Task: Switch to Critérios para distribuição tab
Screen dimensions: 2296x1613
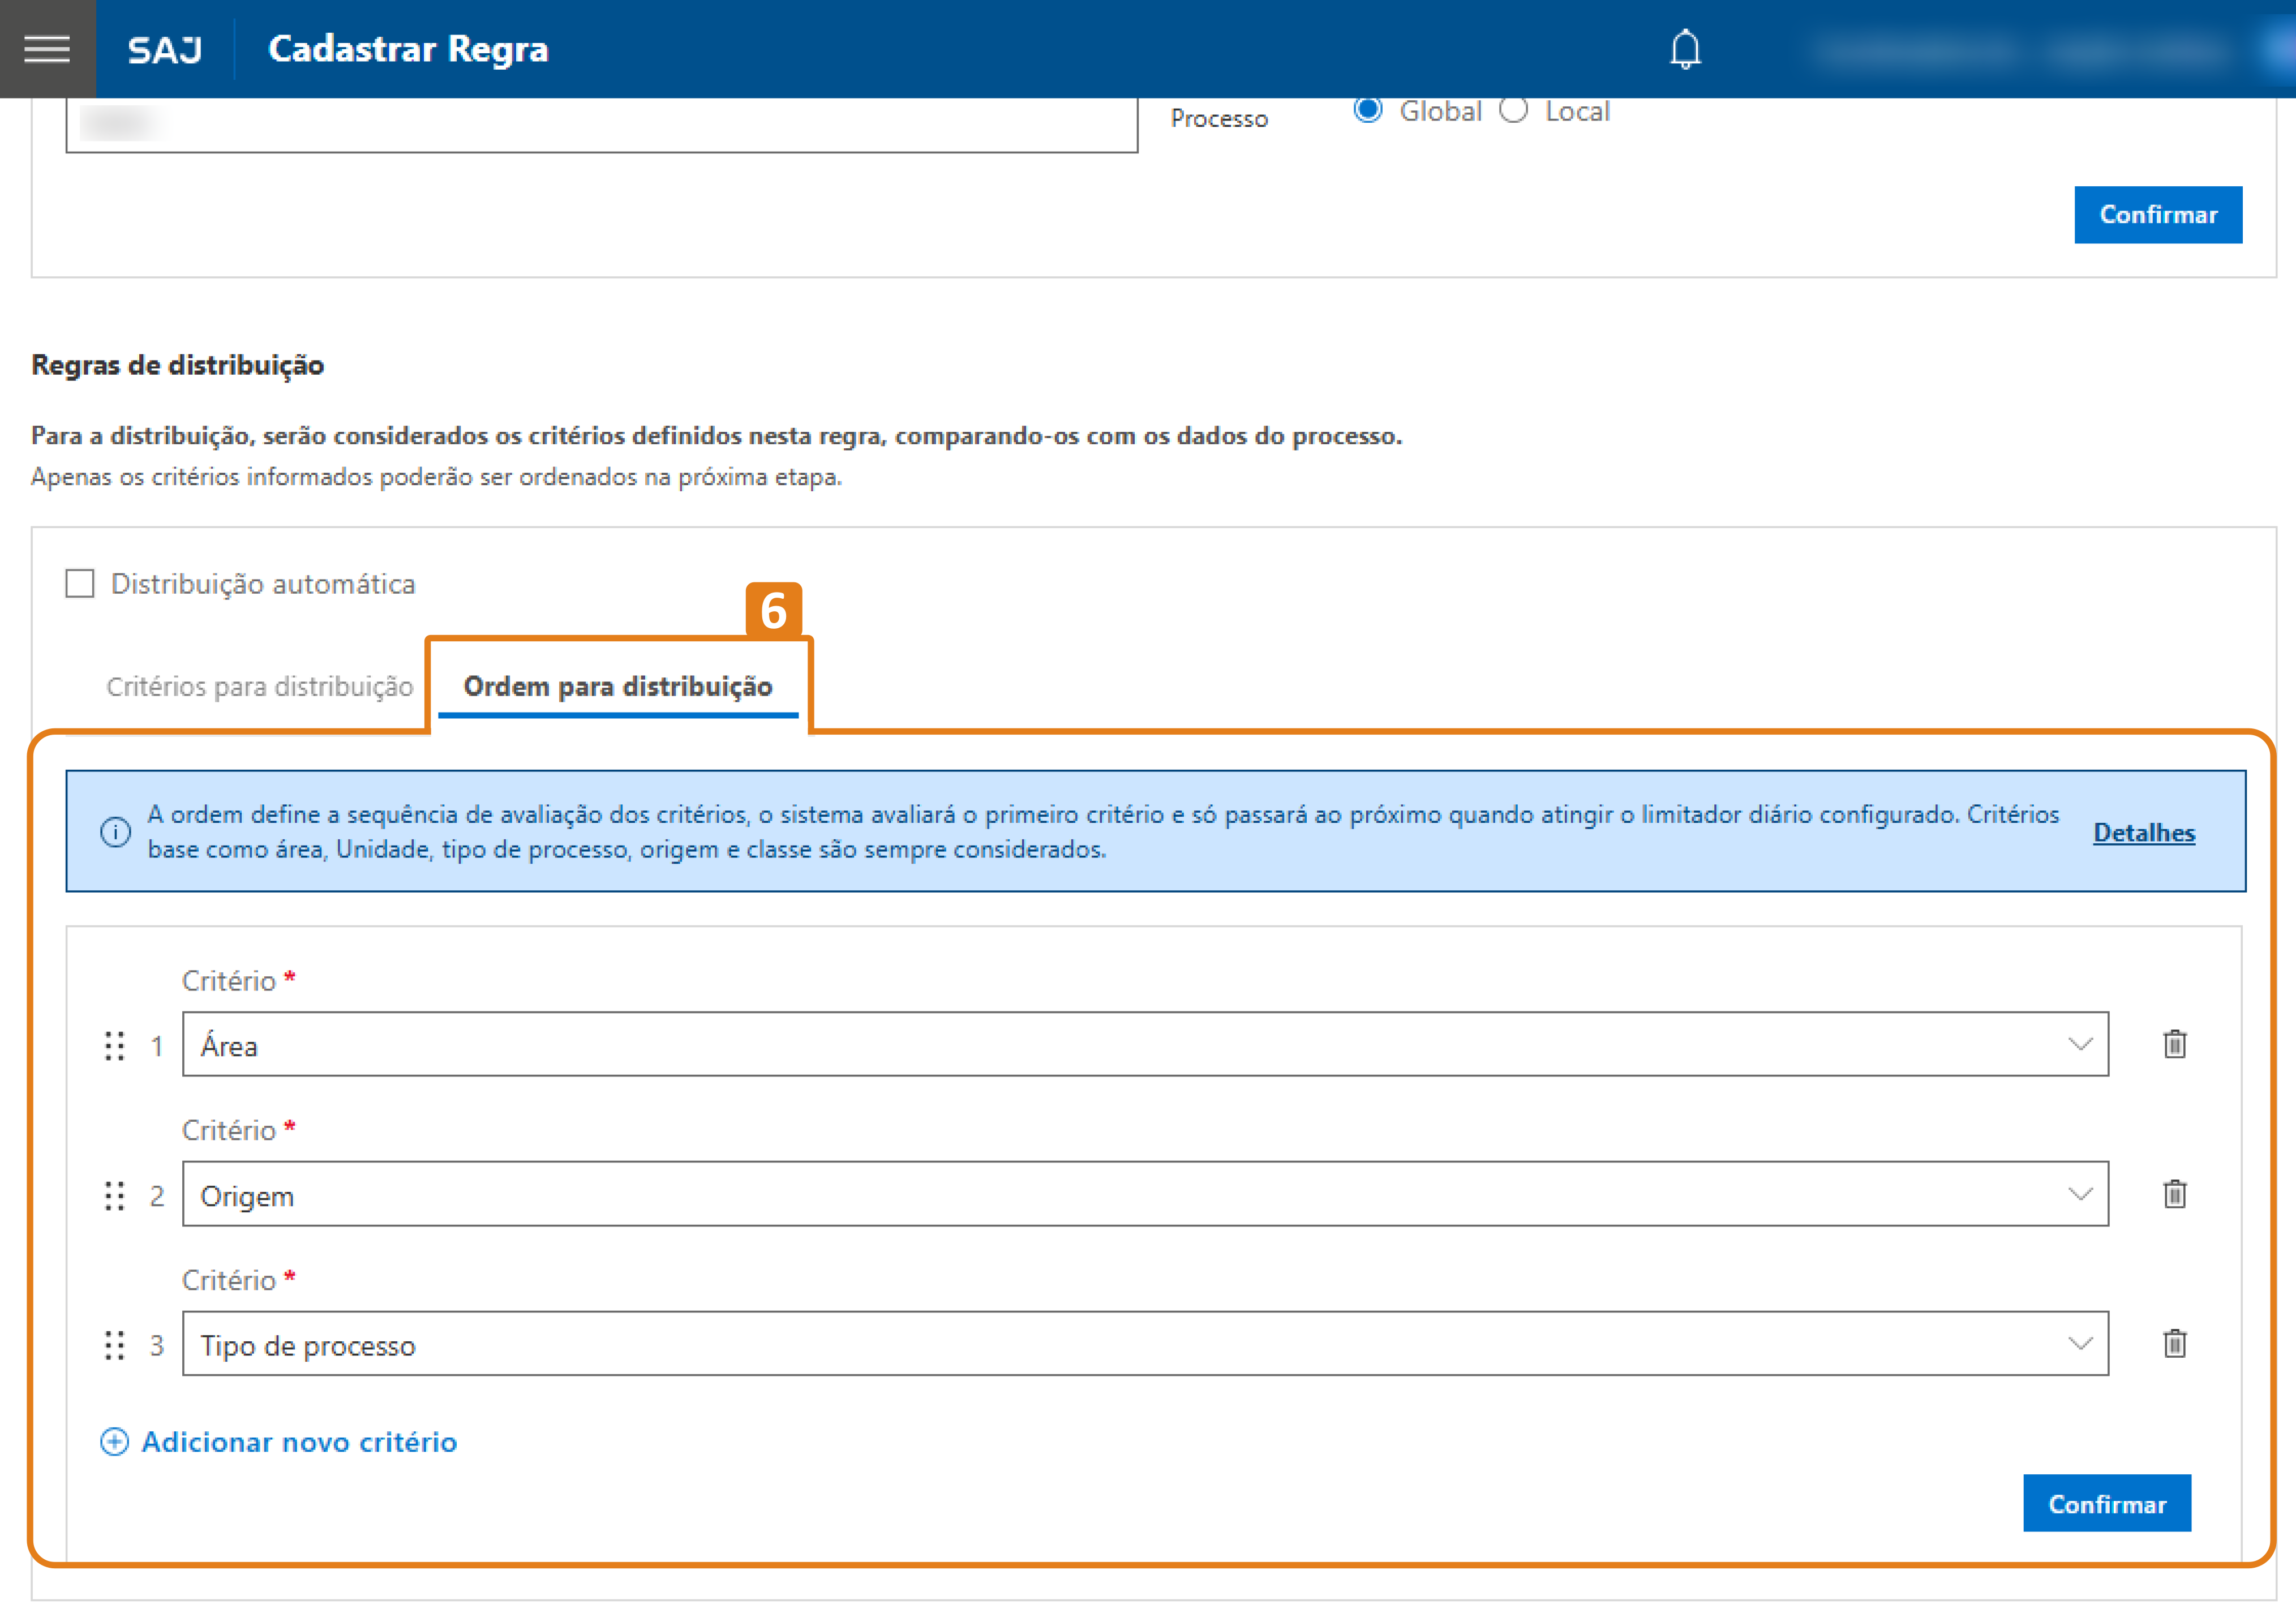Action: (x=260, y=686)
